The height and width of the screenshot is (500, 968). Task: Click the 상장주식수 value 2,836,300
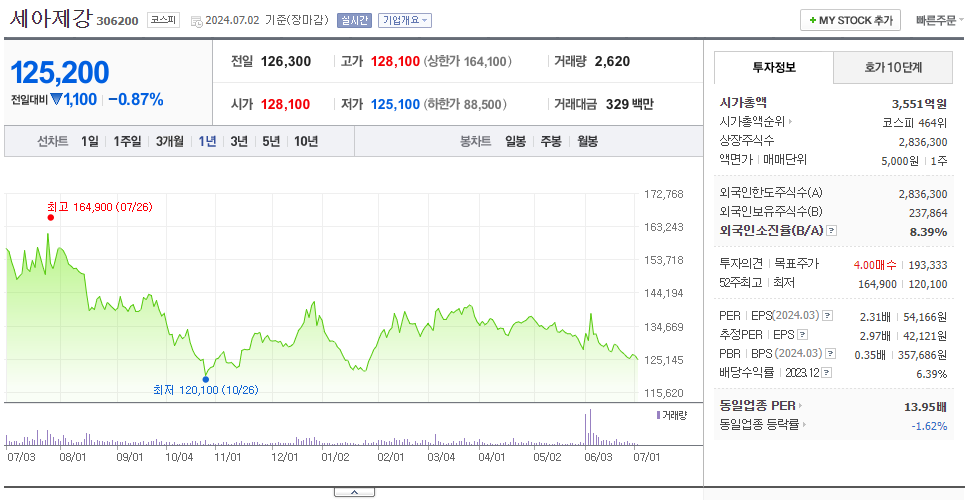(923, 141)
